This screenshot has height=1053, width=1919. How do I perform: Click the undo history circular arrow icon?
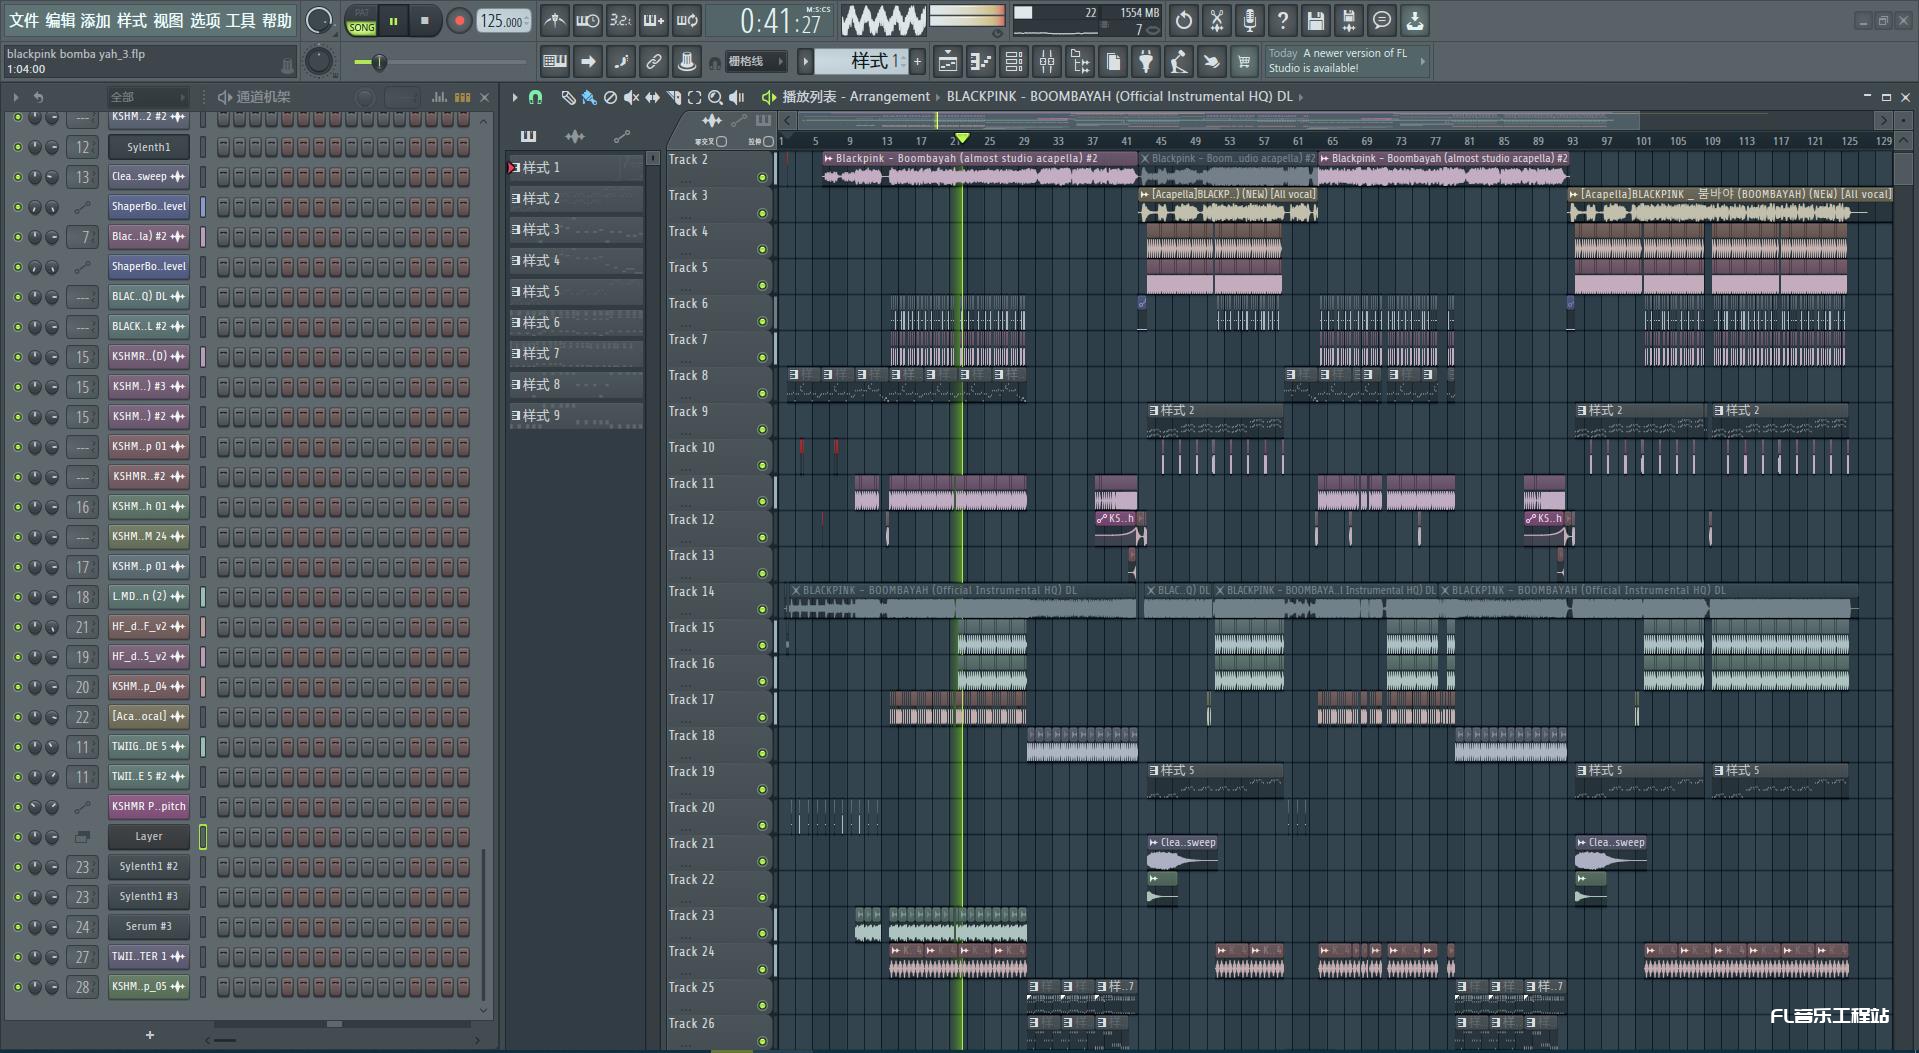[1184, 20]
